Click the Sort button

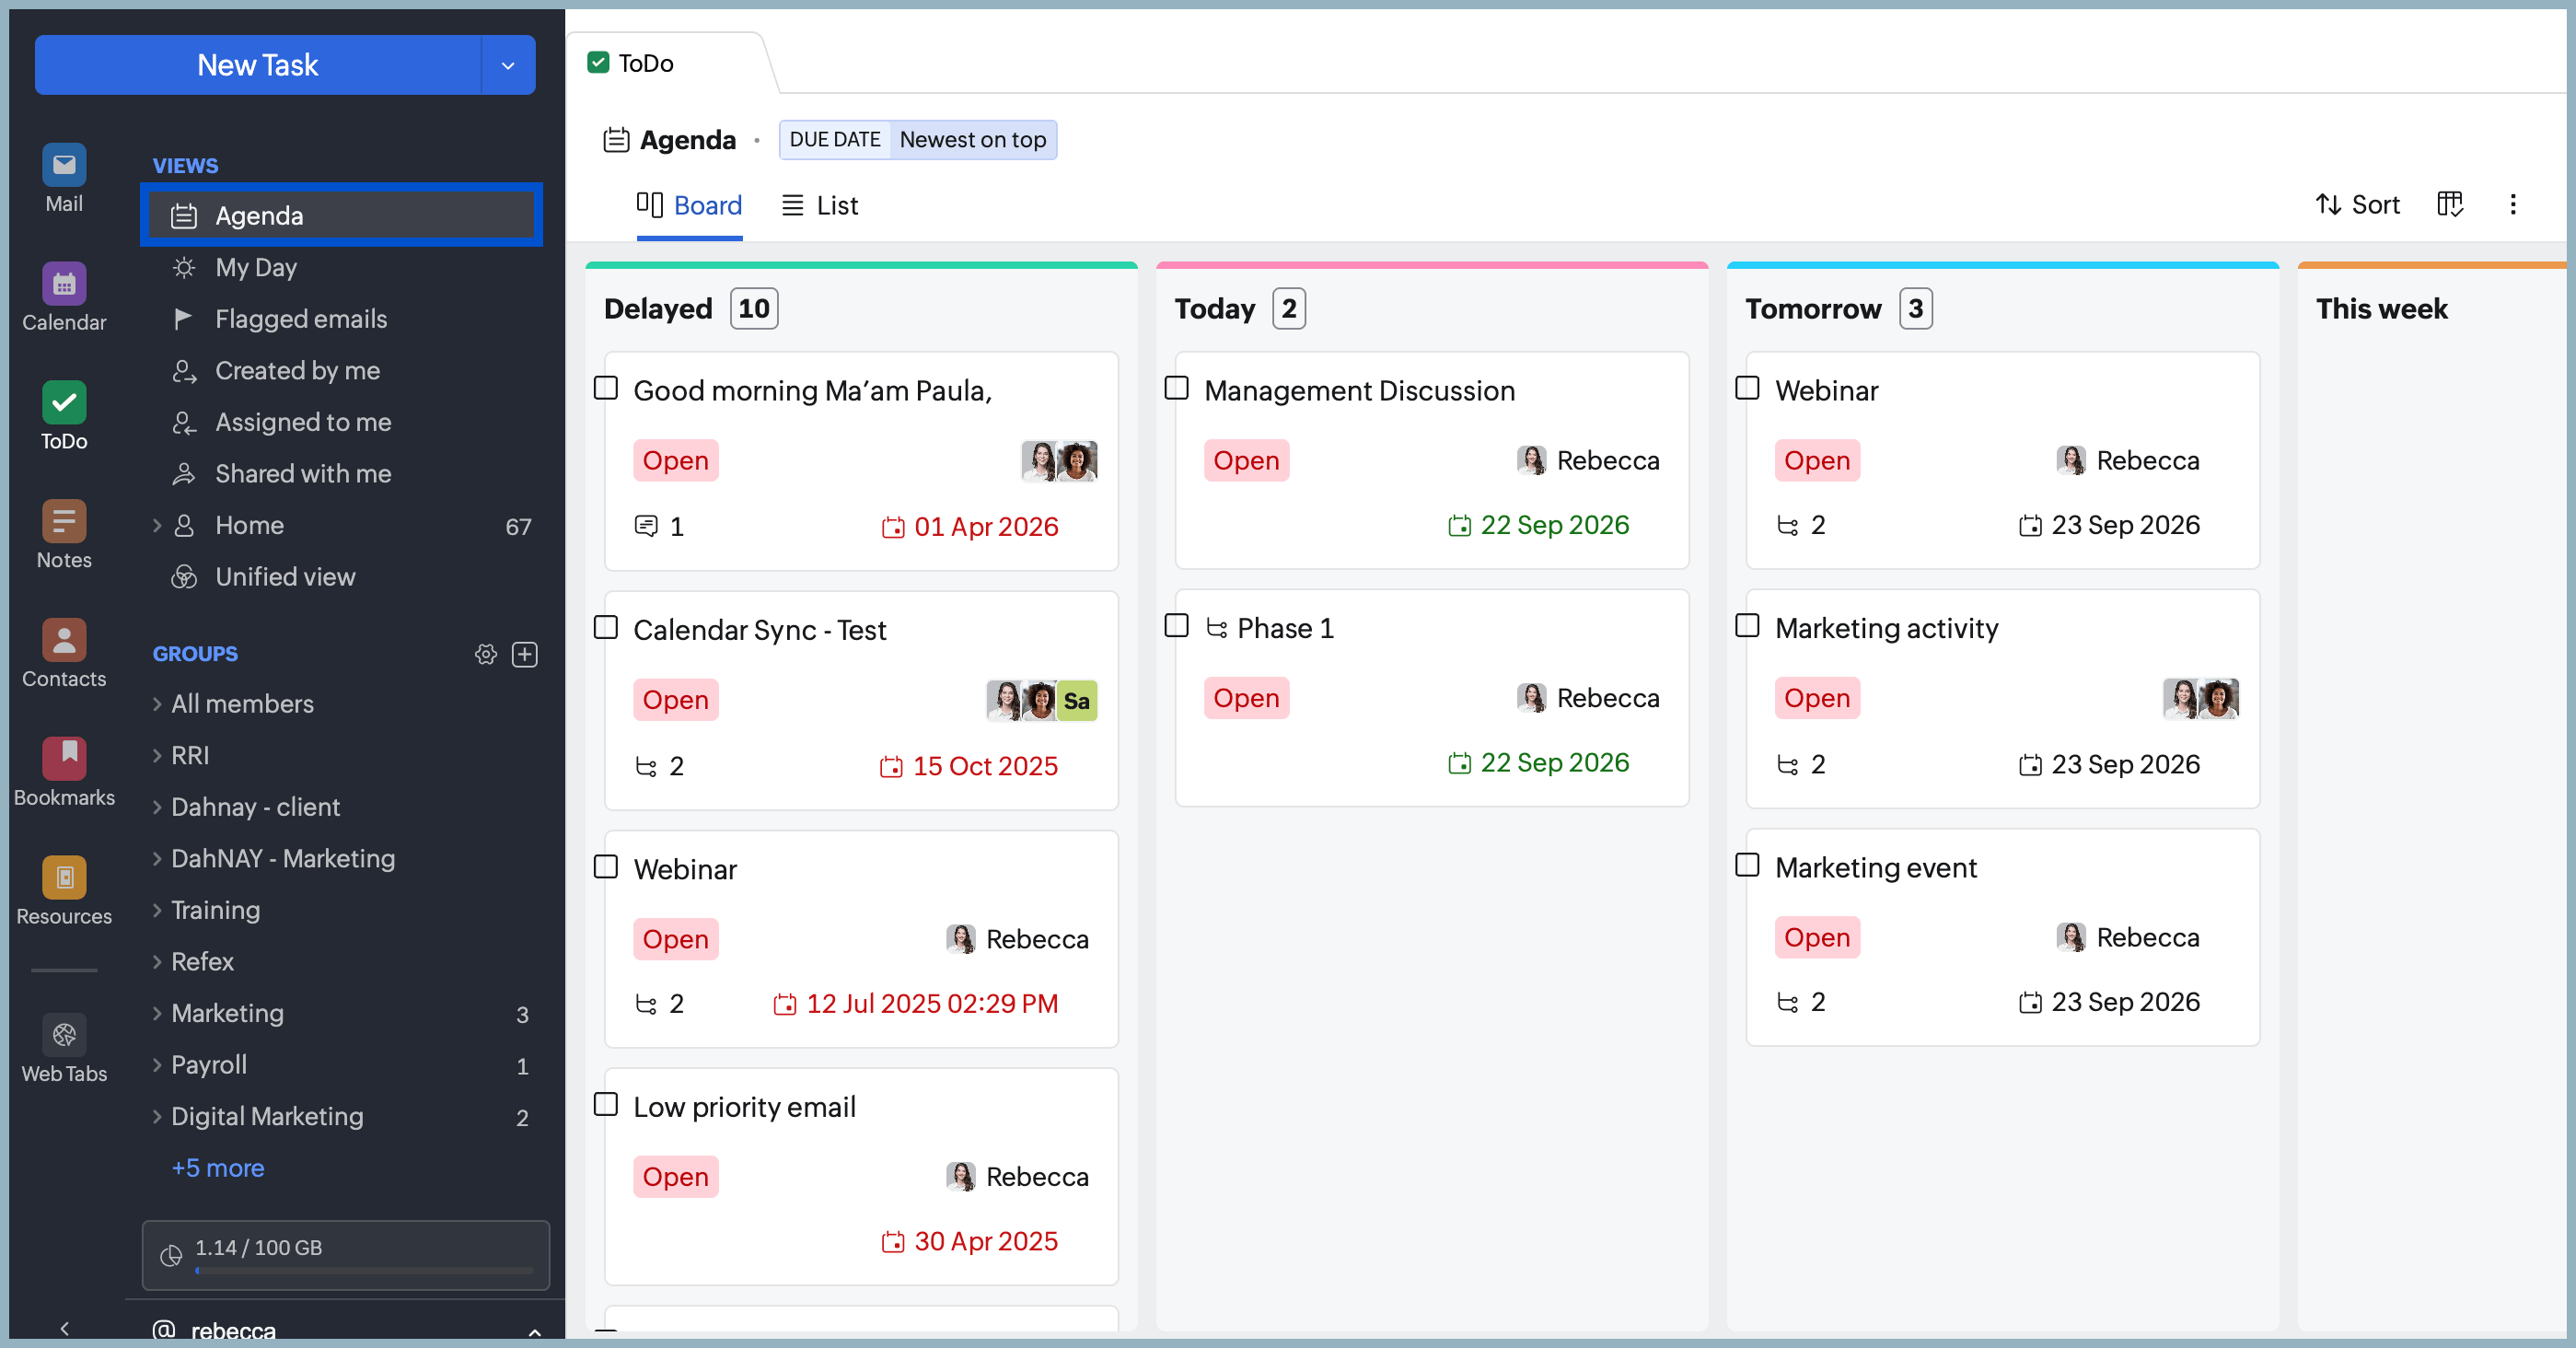[x=2357, y=205]
